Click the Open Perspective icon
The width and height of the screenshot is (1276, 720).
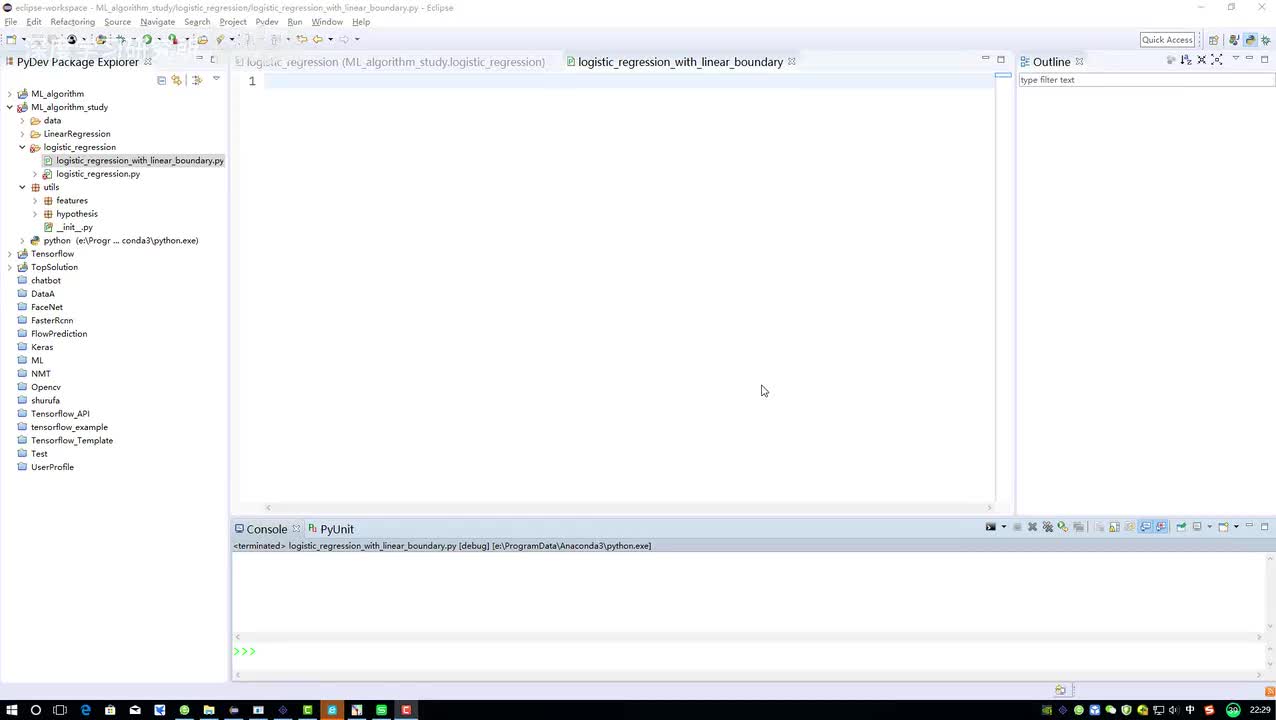point(1214,40)
